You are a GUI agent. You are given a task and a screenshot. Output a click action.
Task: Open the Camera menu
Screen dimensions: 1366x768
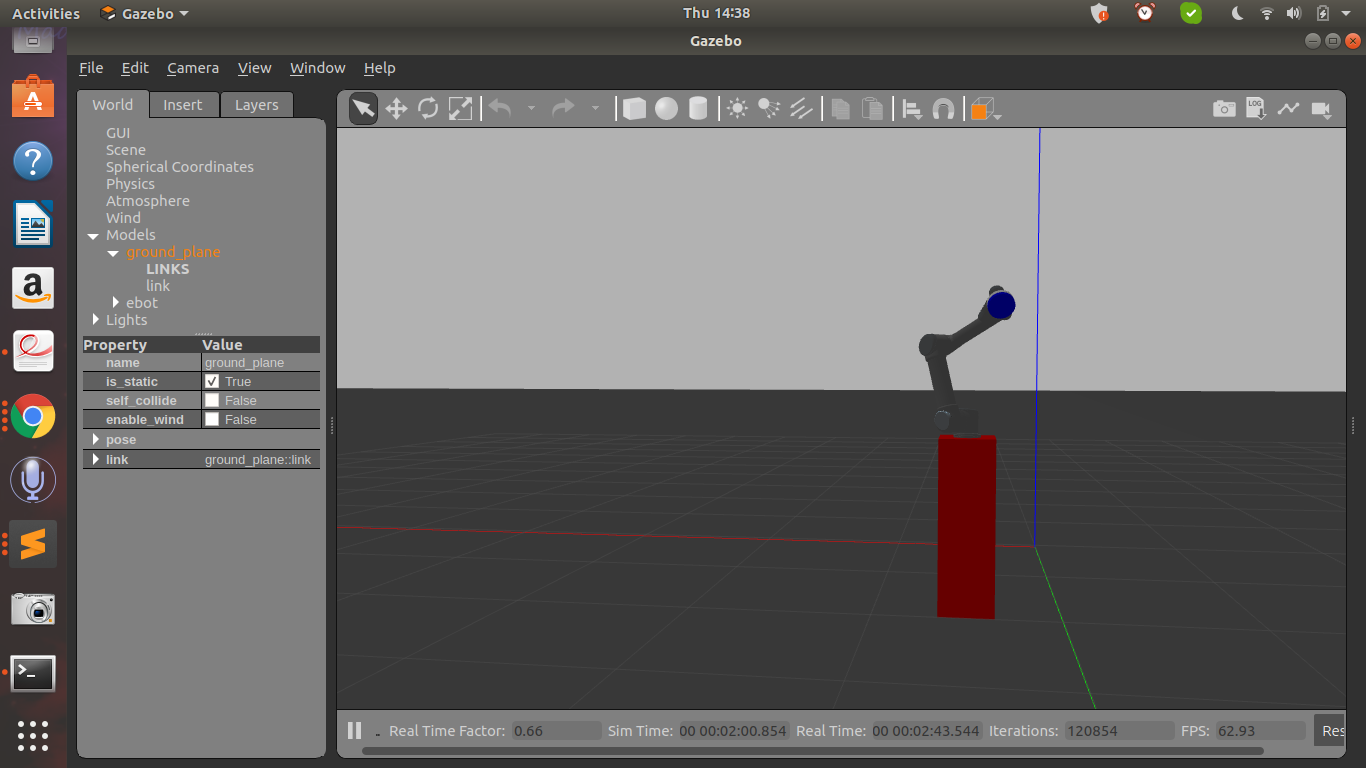pyautogui.click(x=192, y=67)
